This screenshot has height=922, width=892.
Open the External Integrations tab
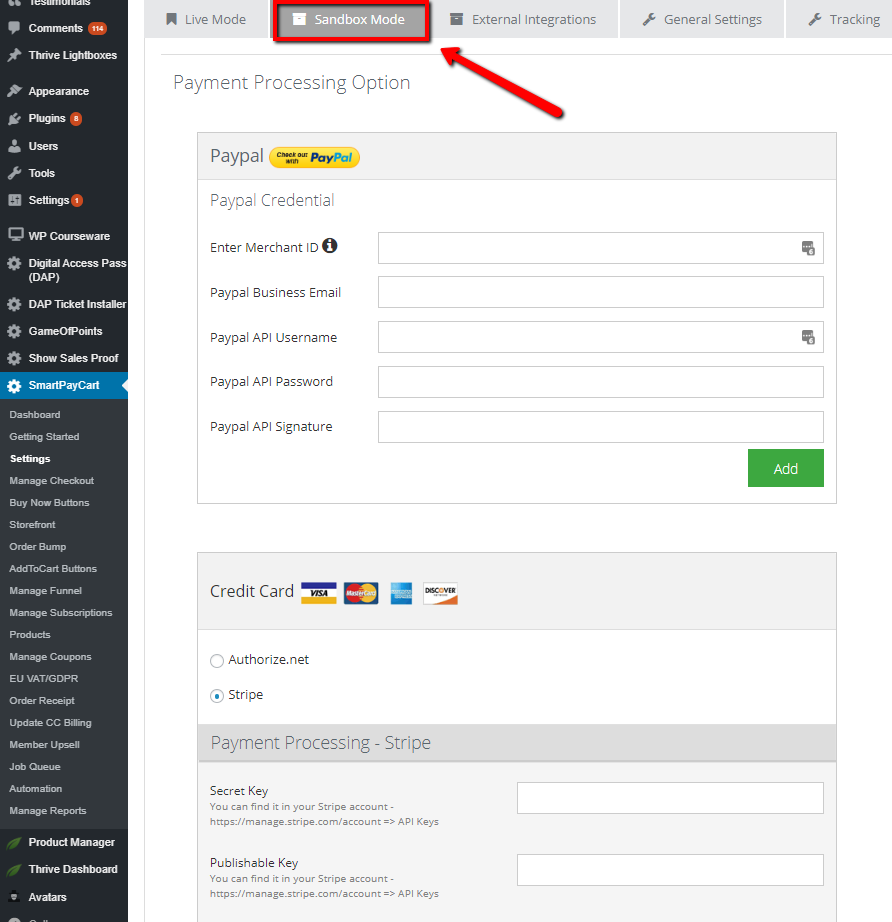pyautogui.click(x=523, y=19)
